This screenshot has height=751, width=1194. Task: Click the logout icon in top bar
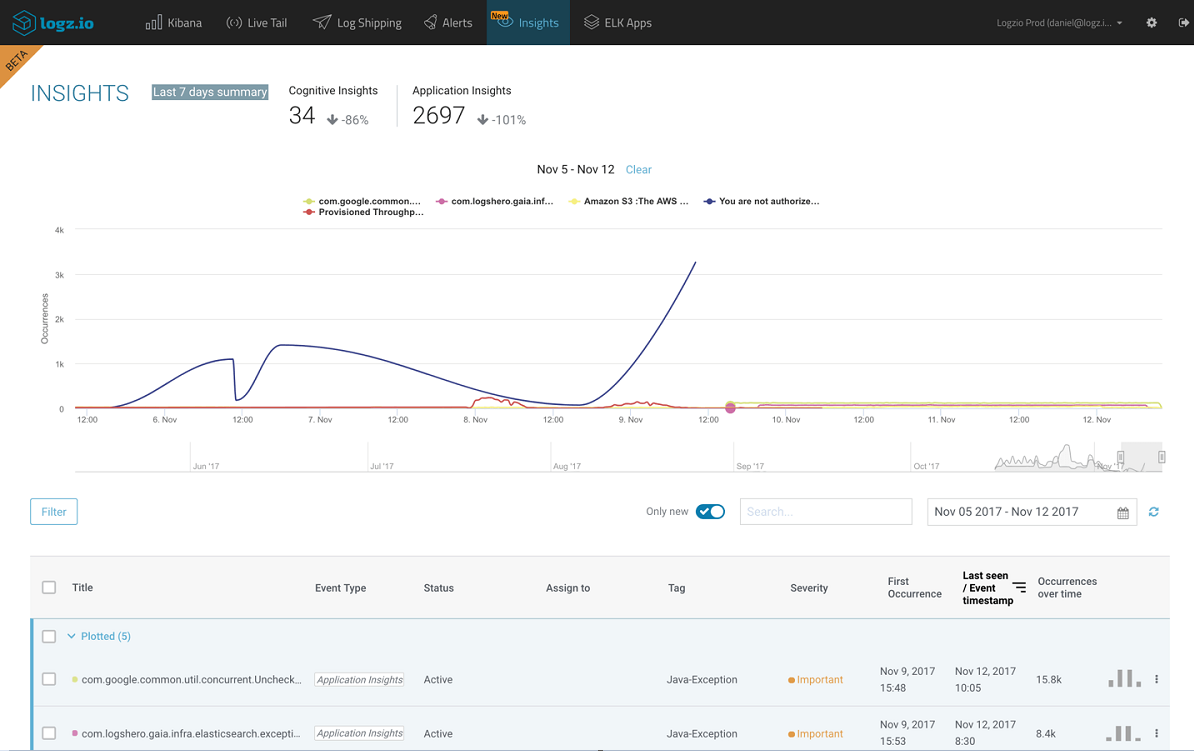[1184, 22]
